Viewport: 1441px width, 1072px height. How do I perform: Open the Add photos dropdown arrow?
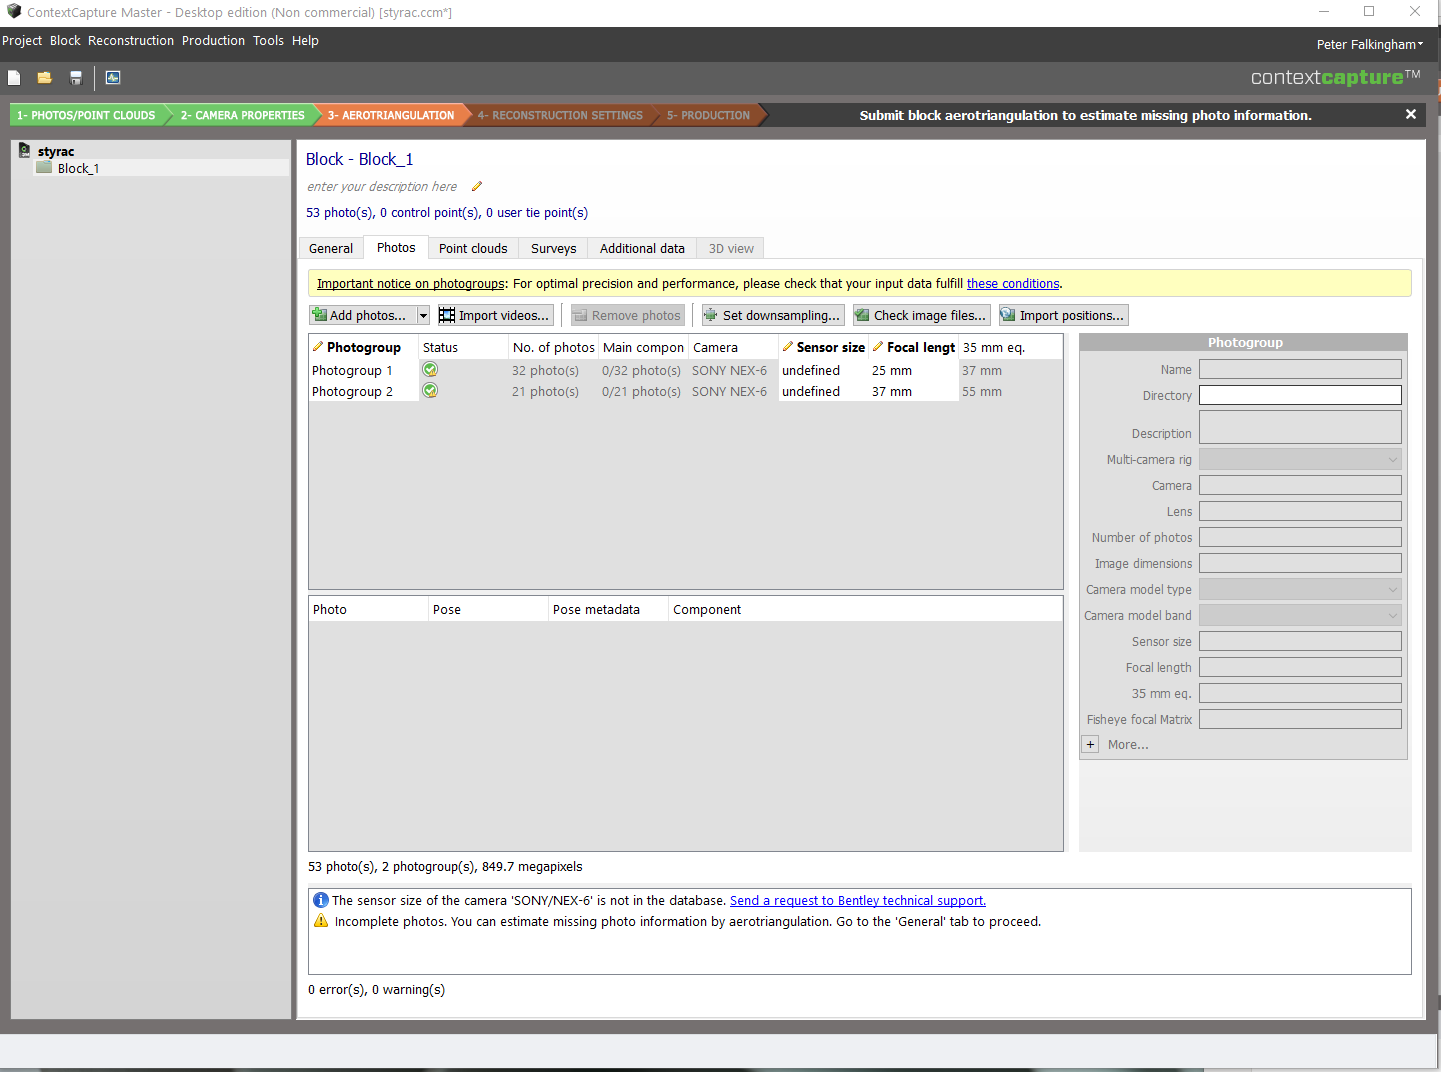423,316
